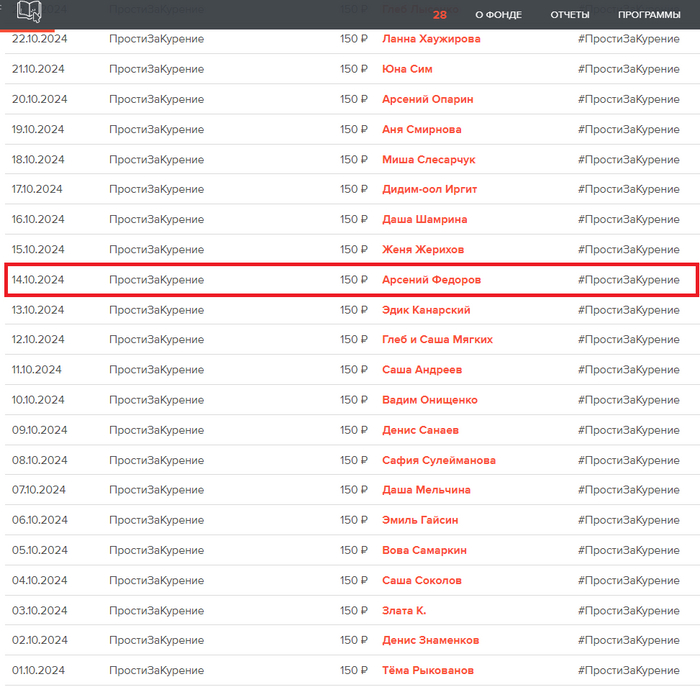Open Даша Мельчина's link
Viewport: 700px width, 687px height.
pyautogui.click(x=426, y=490)
